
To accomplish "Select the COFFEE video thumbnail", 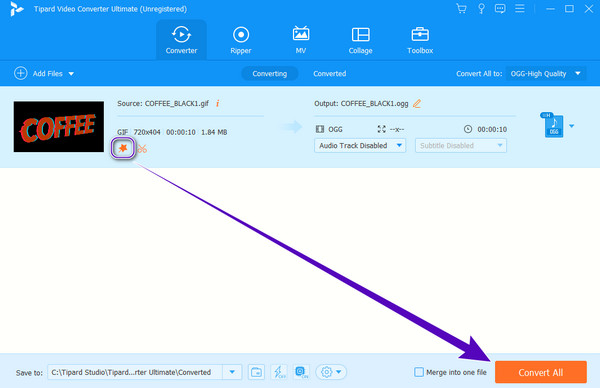I will 59,127.
